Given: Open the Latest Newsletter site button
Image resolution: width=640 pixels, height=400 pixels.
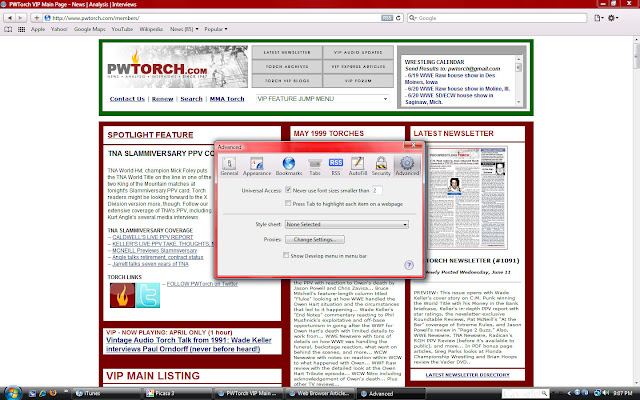Looking at the screenshot, I should pyautogui.click(x=287, y=52).
